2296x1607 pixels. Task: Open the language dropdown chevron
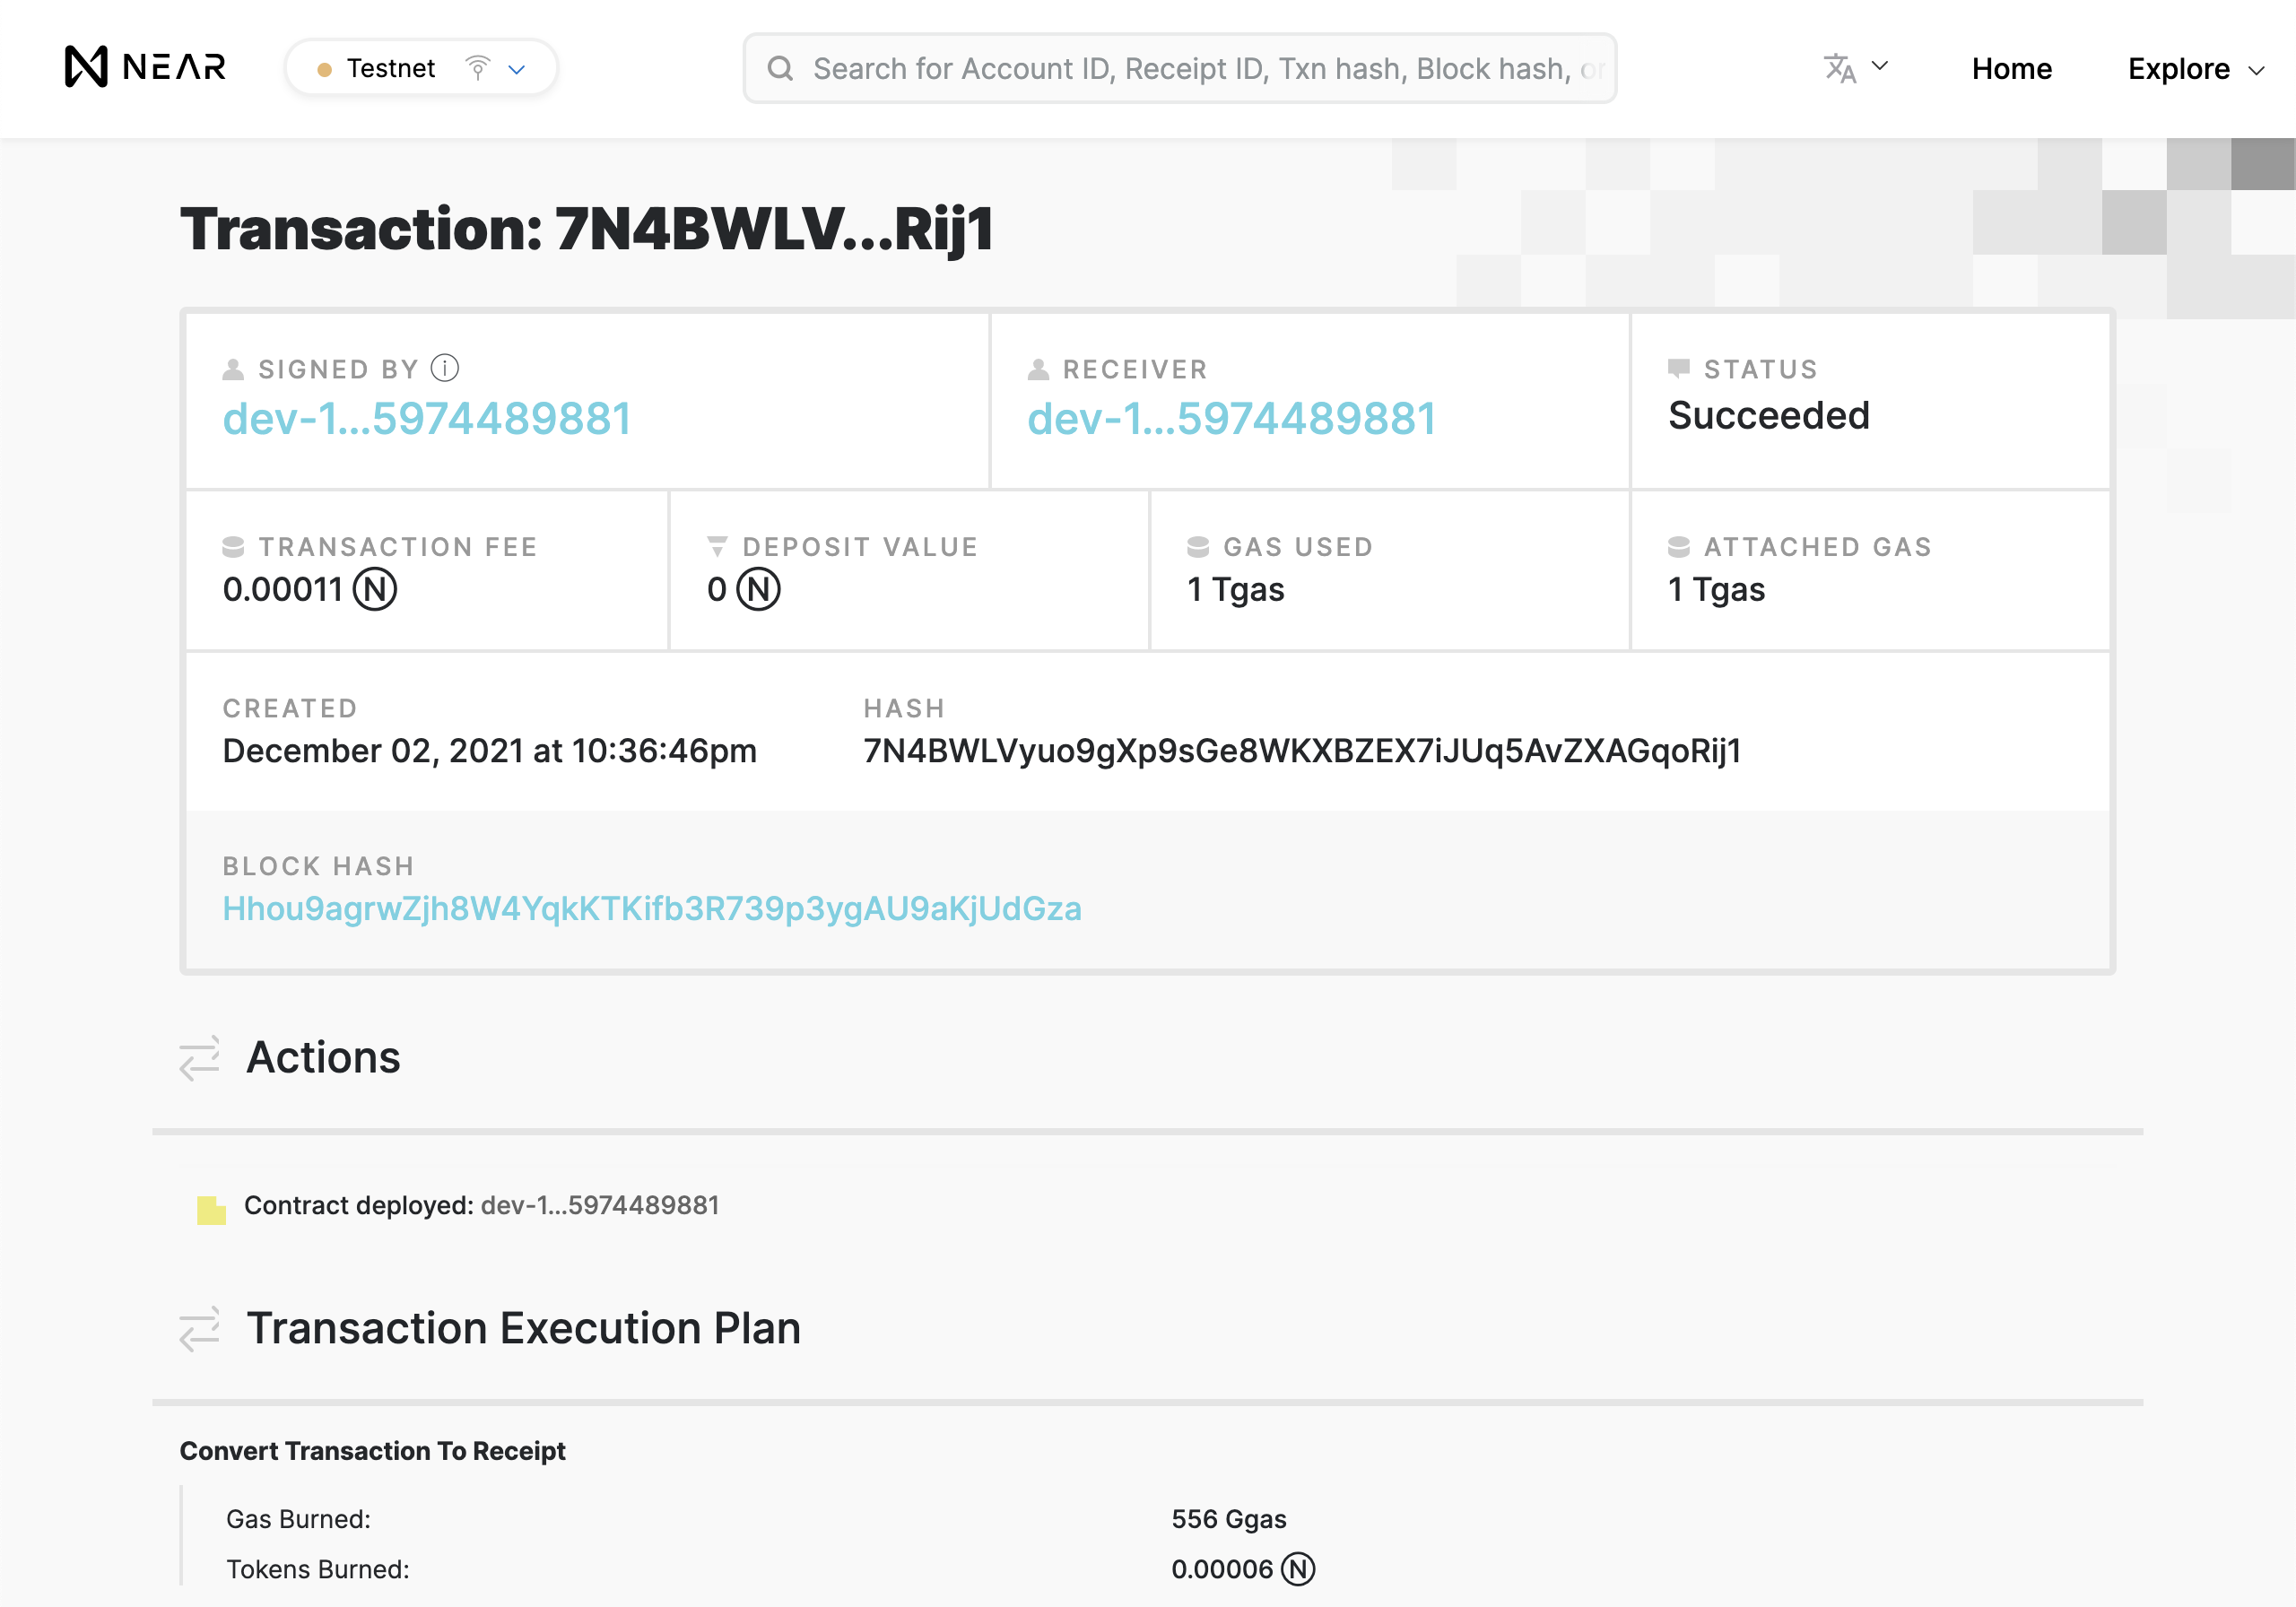1880,65
